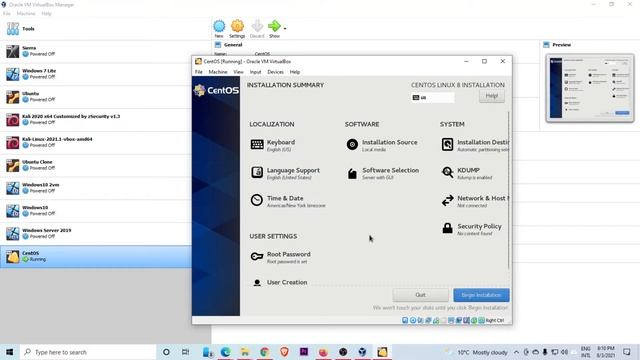Open Input menu in CentOS VM window
640x360 pixels.
(x=256, y=72)
